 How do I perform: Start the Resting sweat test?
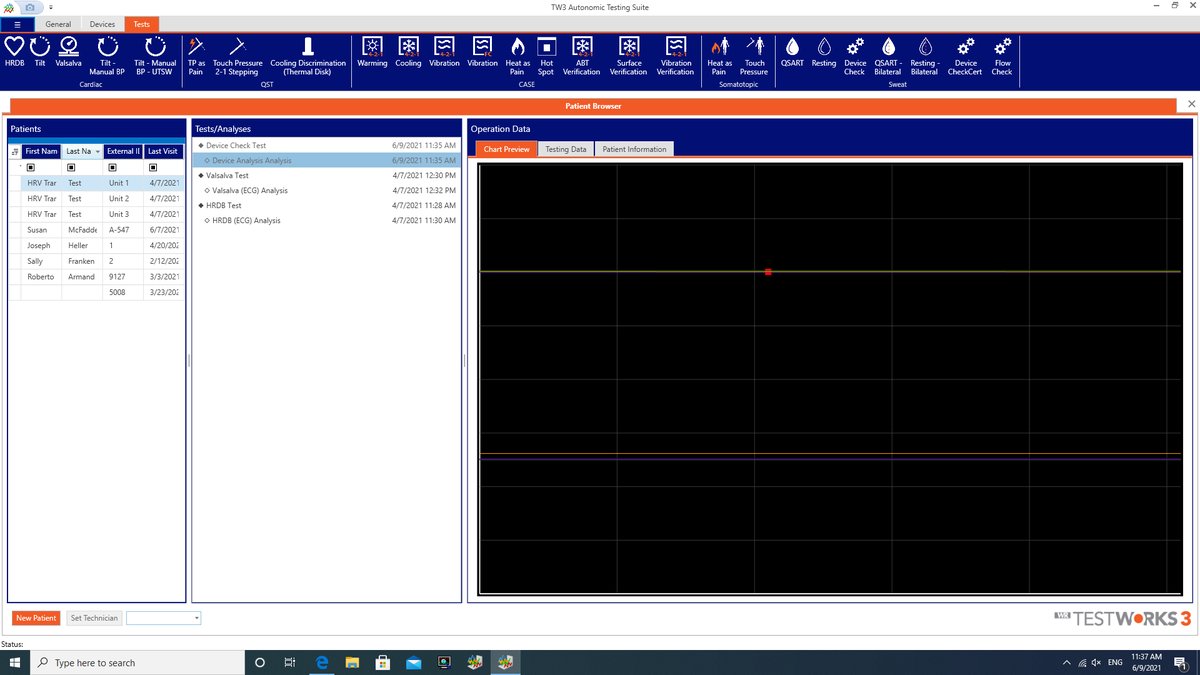pos(824,53)
